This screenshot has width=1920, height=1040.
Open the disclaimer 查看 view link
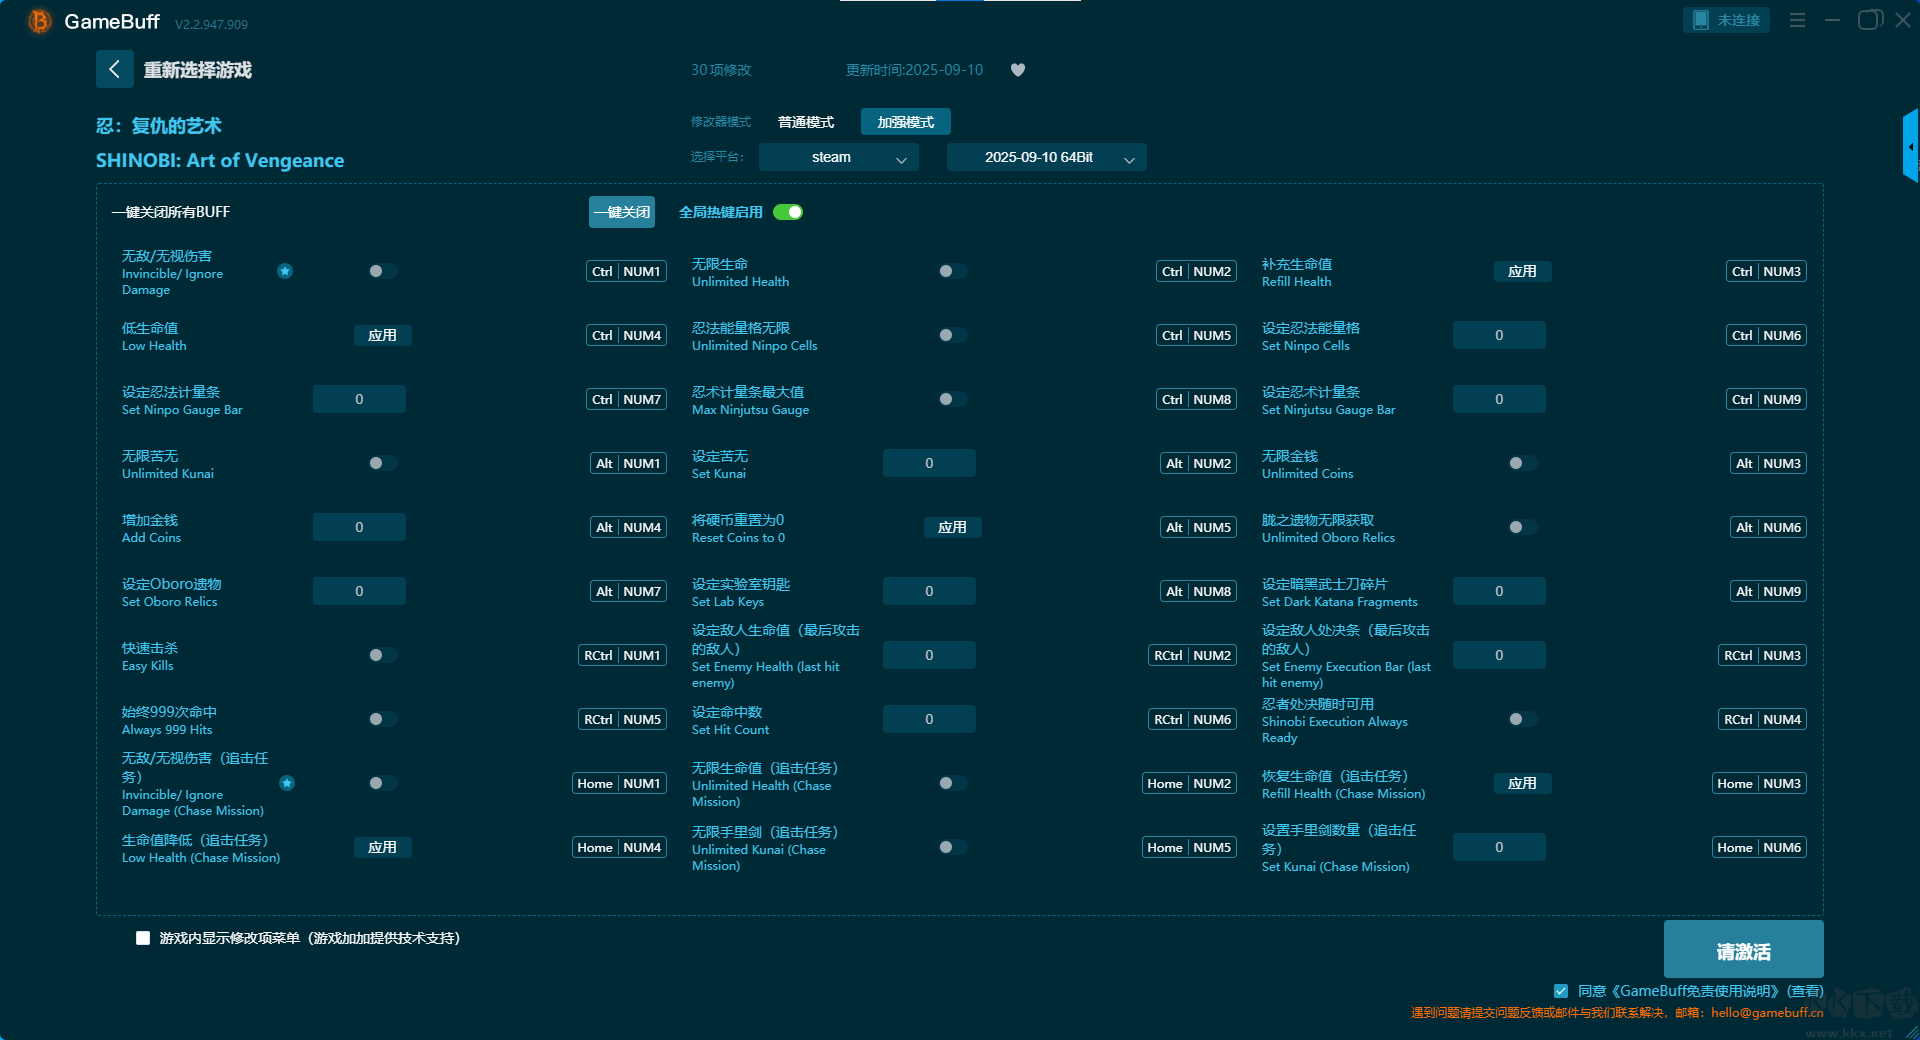point(1806,991)
